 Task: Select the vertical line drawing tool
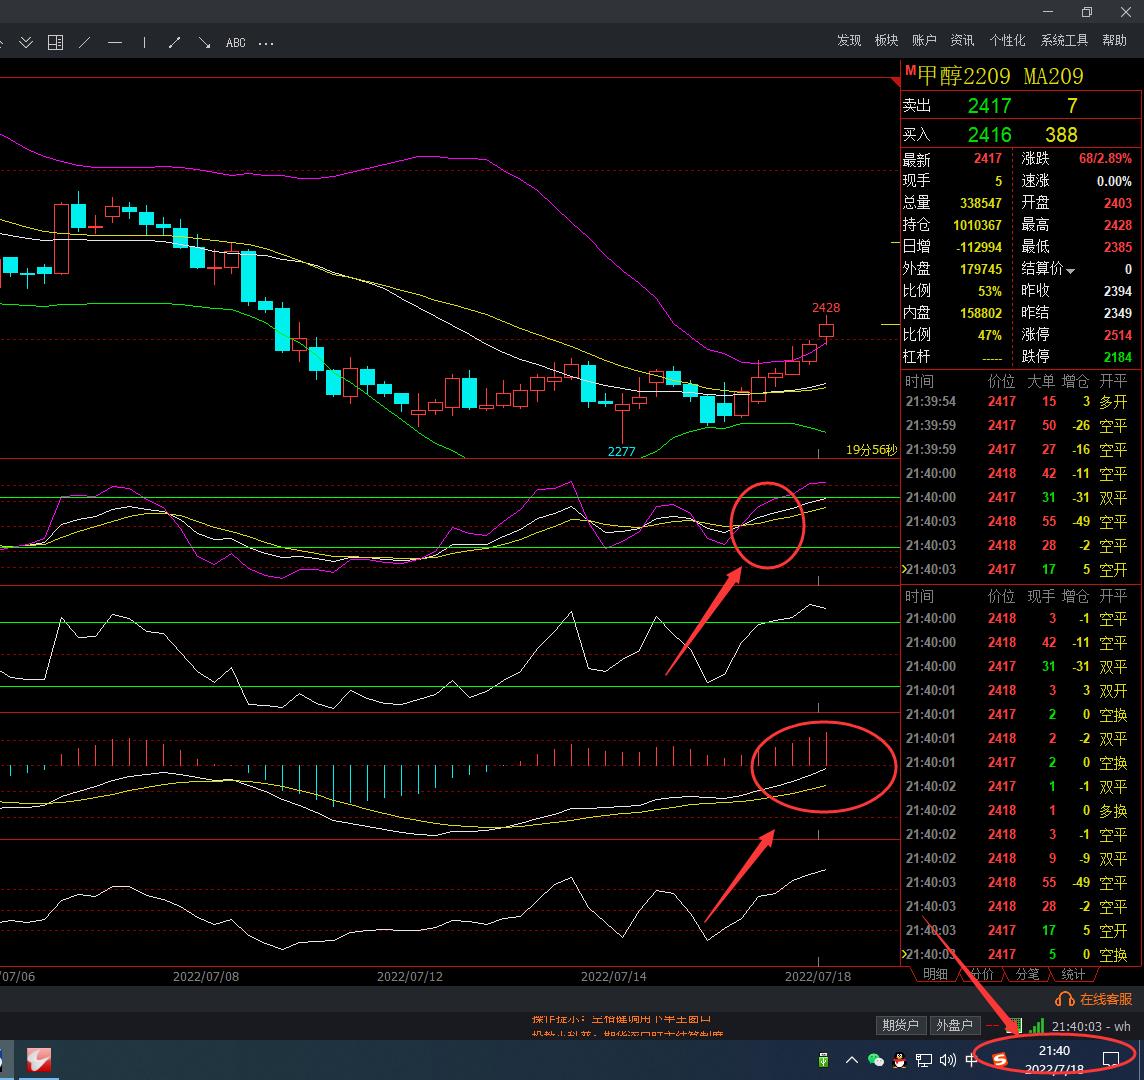coord(144,43)
